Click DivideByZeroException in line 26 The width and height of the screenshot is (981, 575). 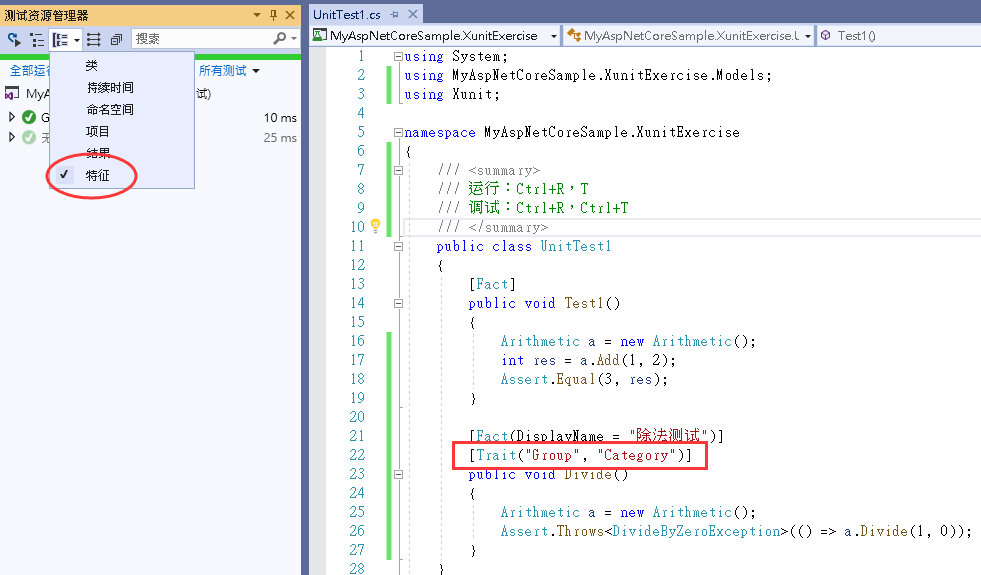697,531
